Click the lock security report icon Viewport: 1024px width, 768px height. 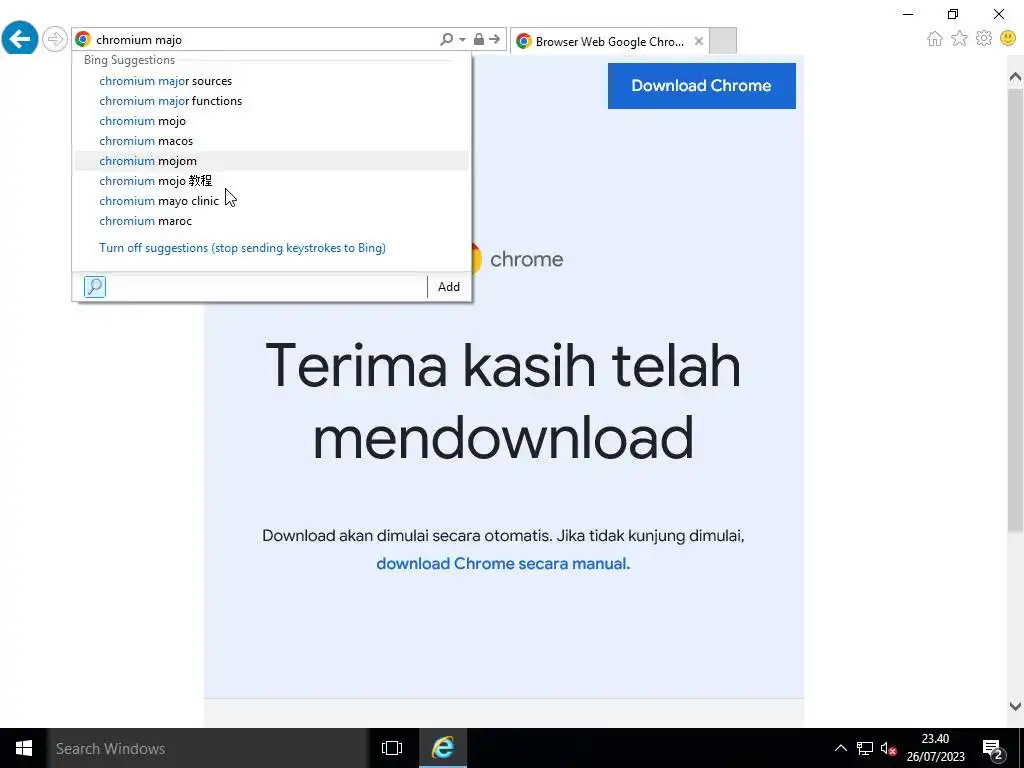[x=479, y=39]
